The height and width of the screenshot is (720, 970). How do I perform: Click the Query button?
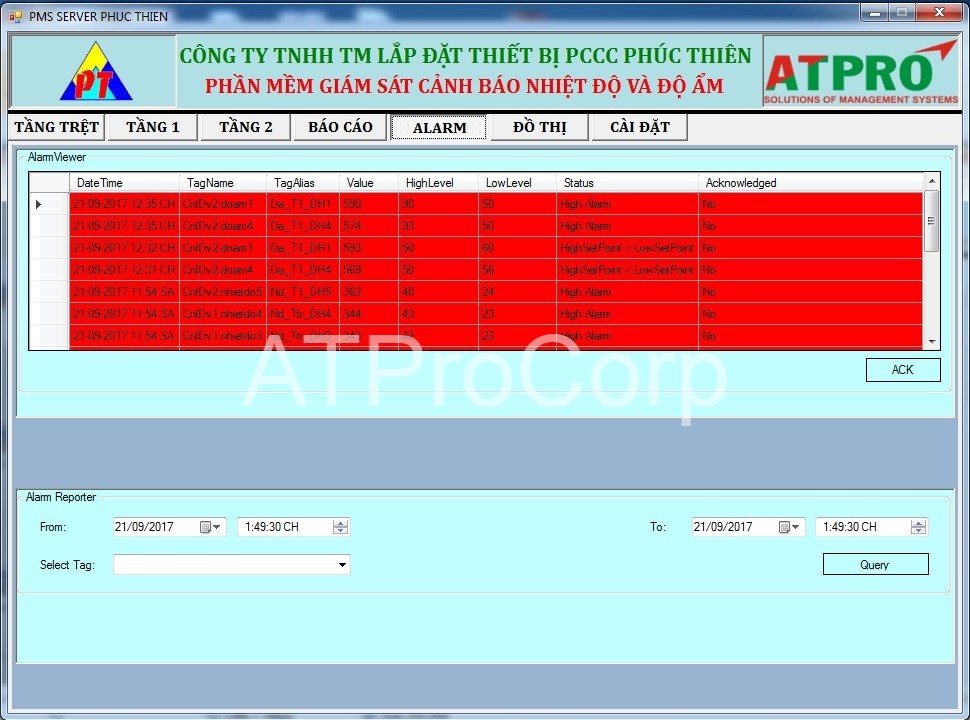[875, 564]
